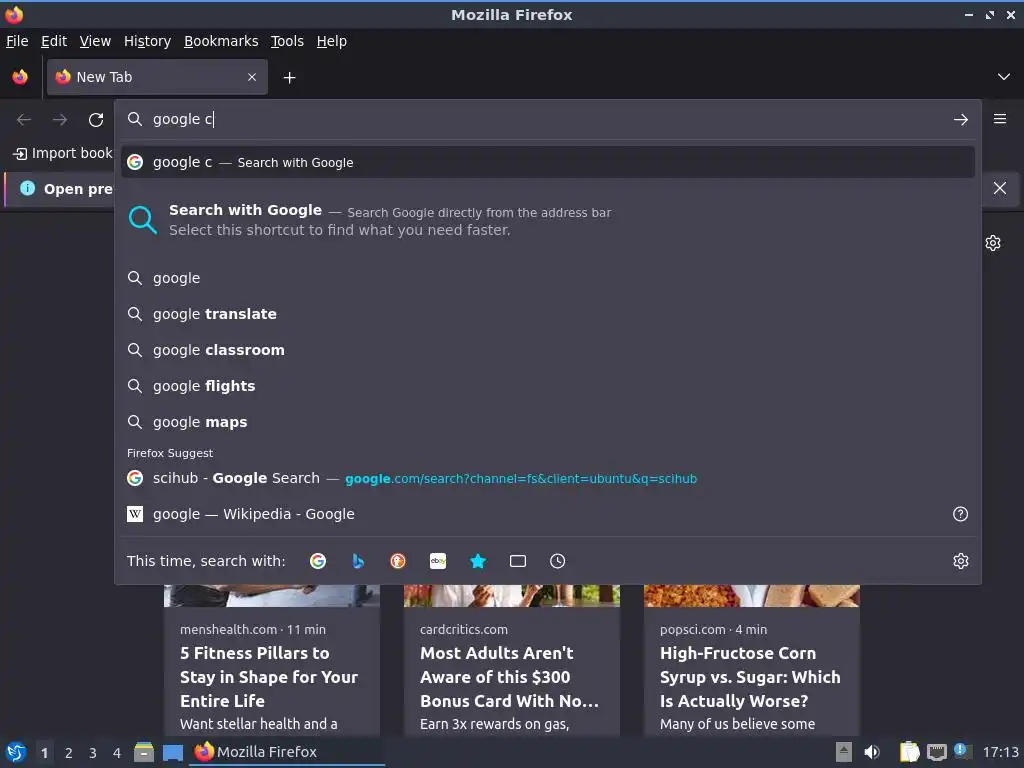This screenshot has width=1024, height=768.
Task: Open the Tools menu
Action: 287,41
